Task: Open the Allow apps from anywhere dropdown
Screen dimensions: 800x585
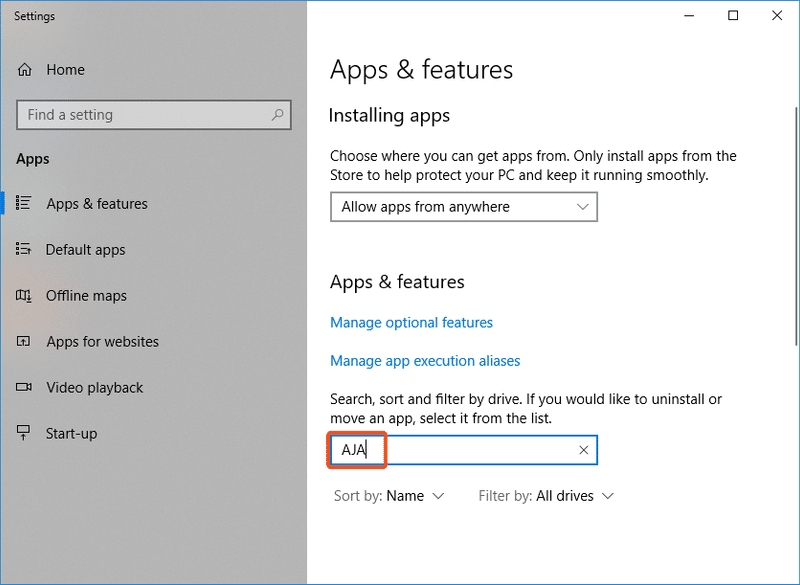Action: 463,207
